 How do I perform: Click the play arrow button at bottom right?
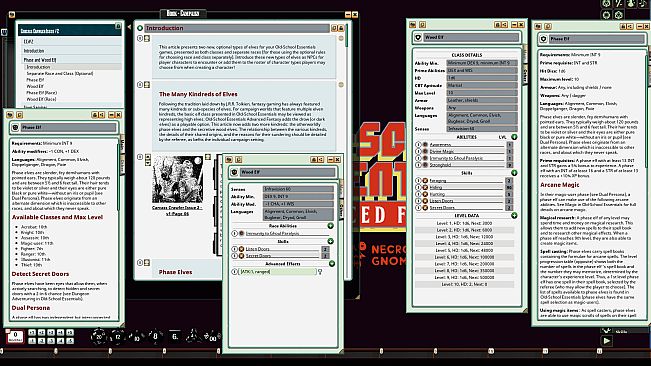(x=606, y=341)
